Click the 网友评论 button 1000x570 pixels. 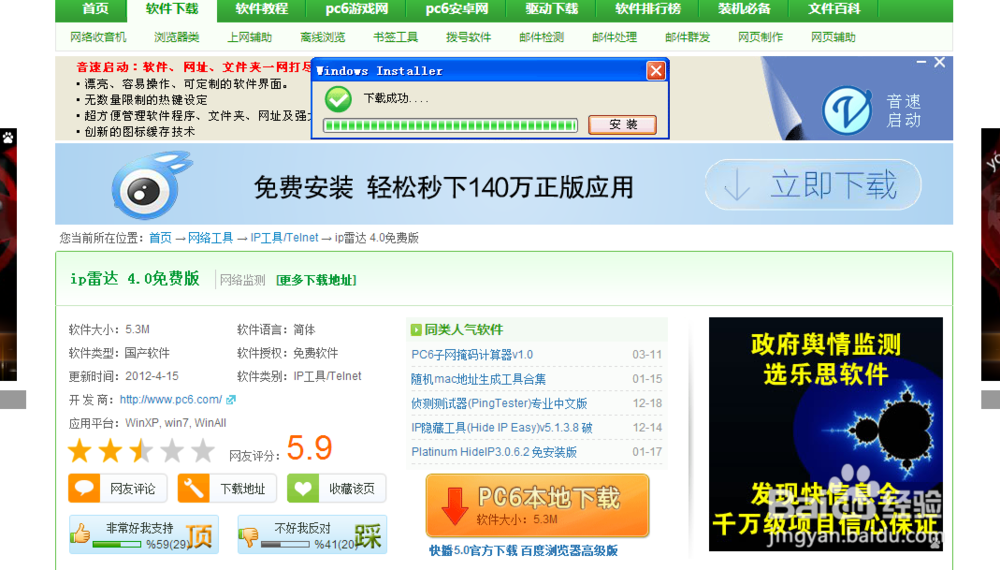pos(118,489)
